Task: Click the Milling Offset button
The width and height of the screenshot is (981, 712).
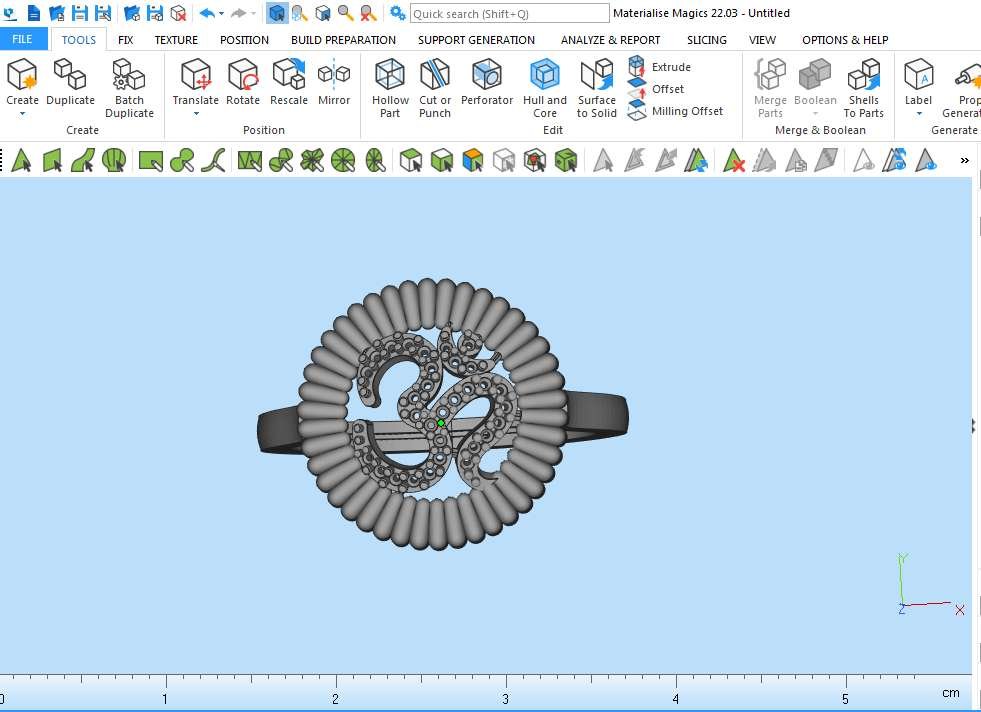Action: pyautogui.click(x=676, y=111)
